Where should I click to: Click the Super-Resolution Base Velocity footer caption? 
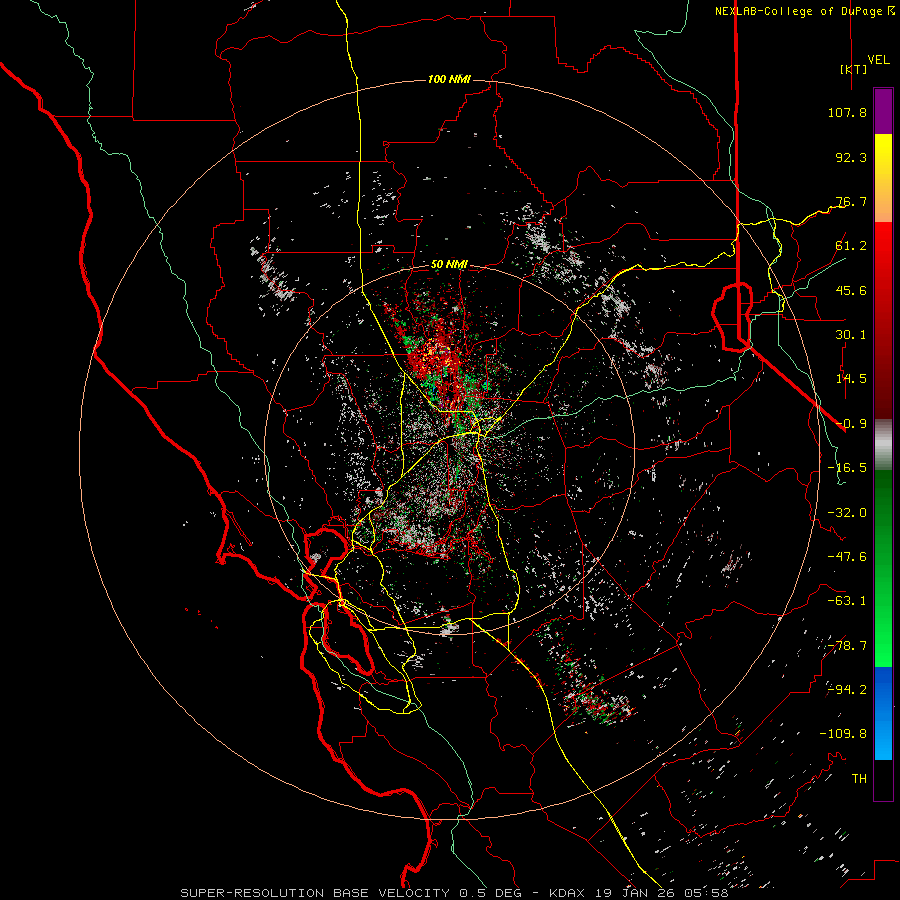[454, 893]
